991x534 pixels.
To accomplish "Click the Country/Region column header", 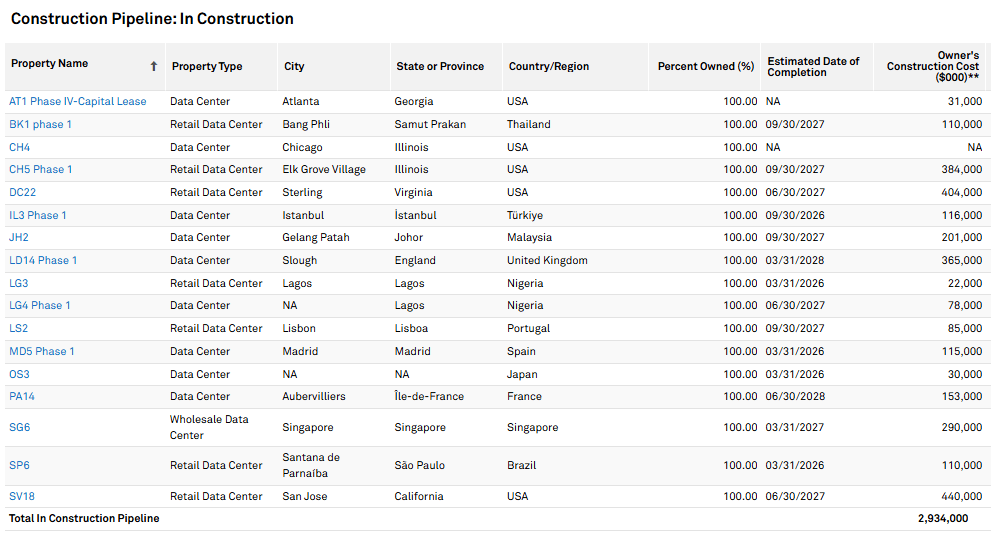I will pyautogui.click(x=549, y=67).
